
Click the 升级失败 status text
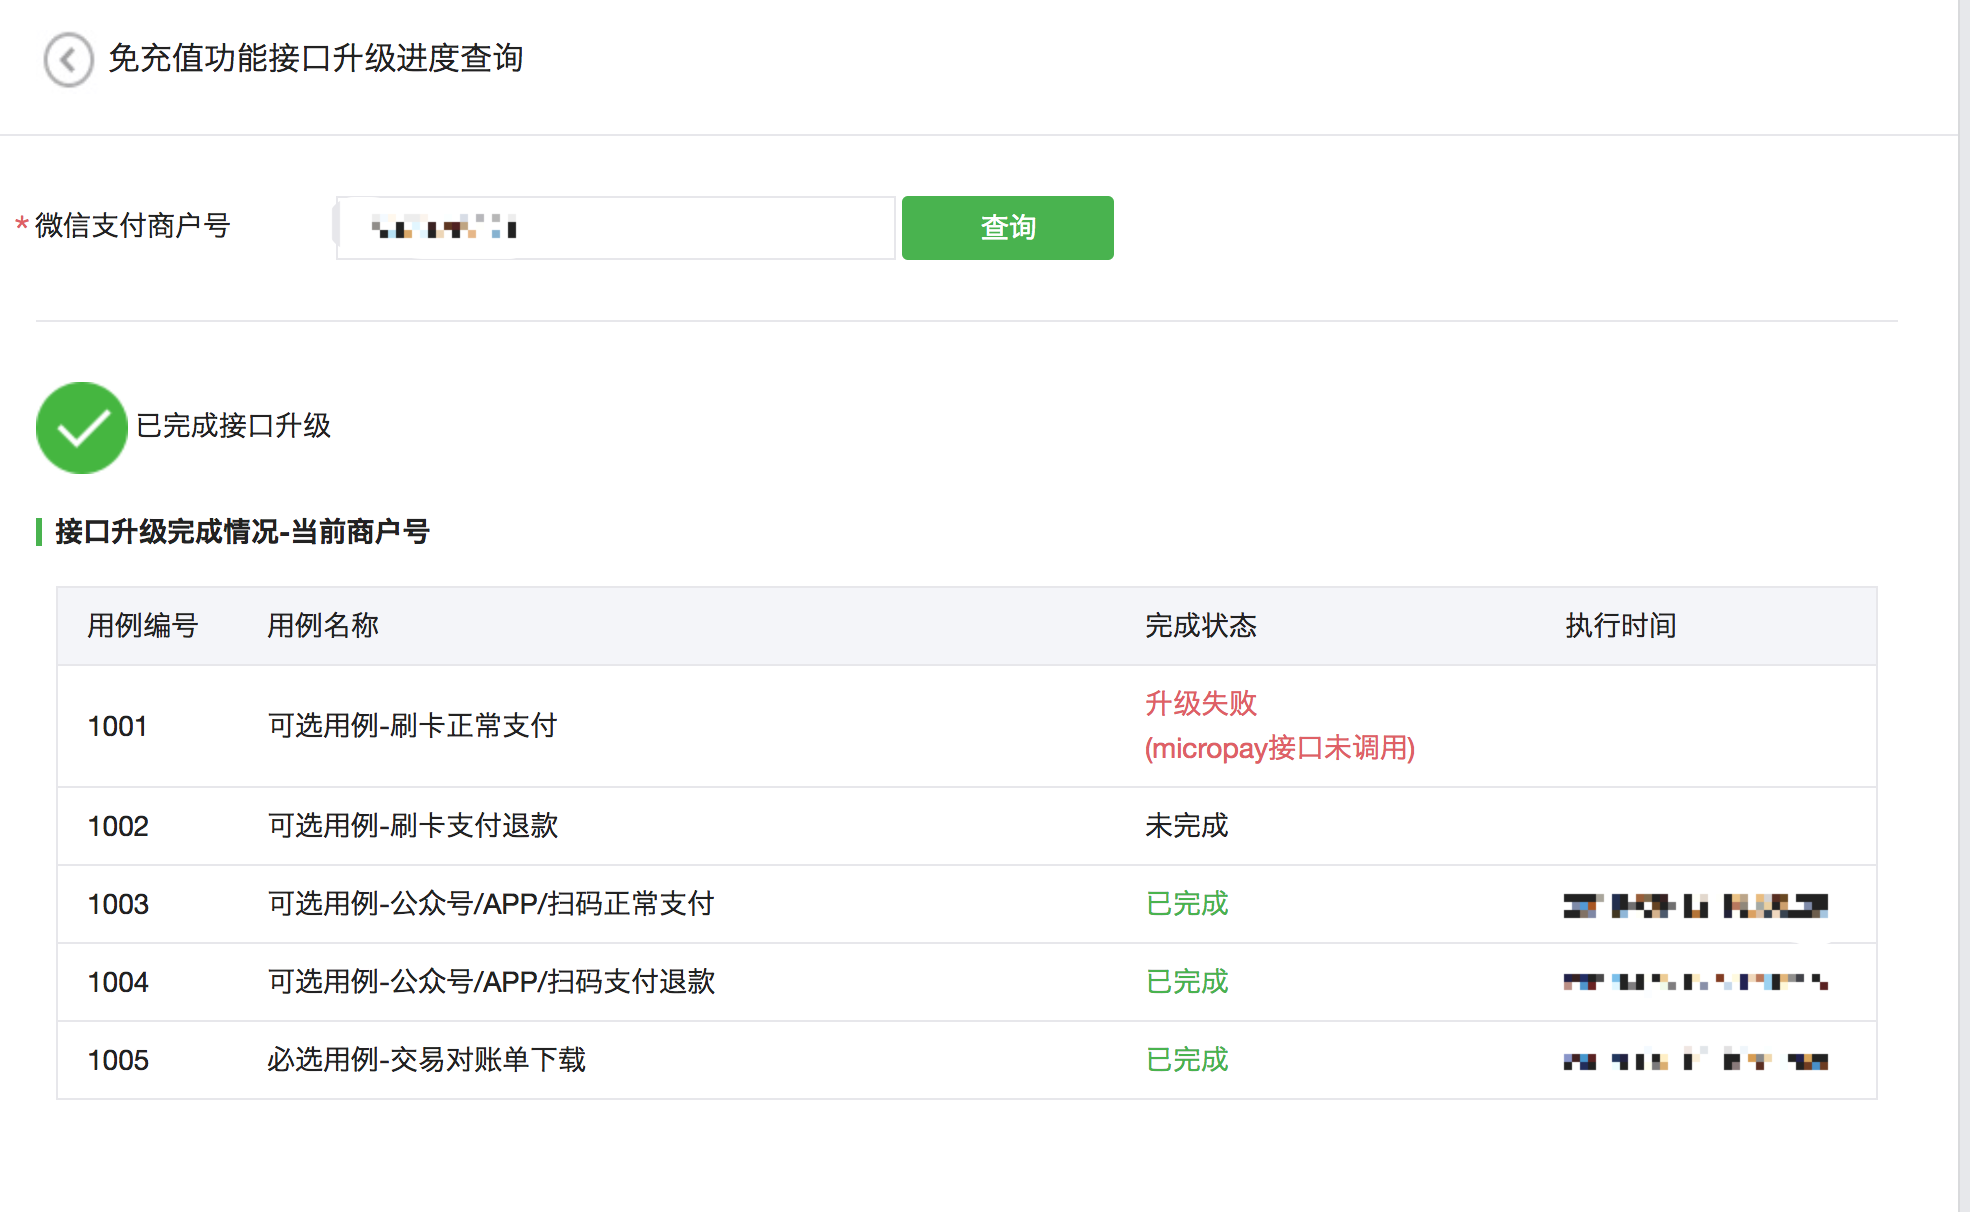point(1200,703)
